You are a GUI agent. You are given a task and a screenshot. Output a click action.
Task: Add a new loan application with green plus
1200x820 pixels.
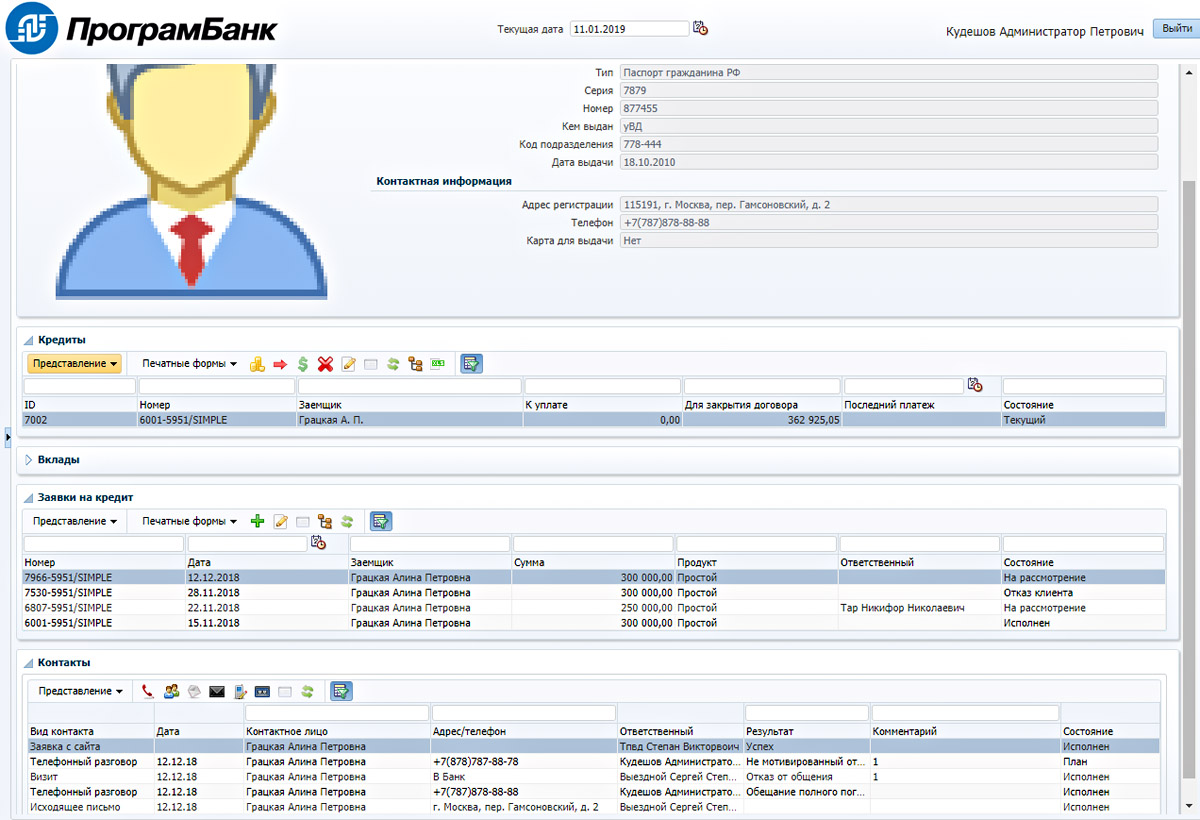257,521
